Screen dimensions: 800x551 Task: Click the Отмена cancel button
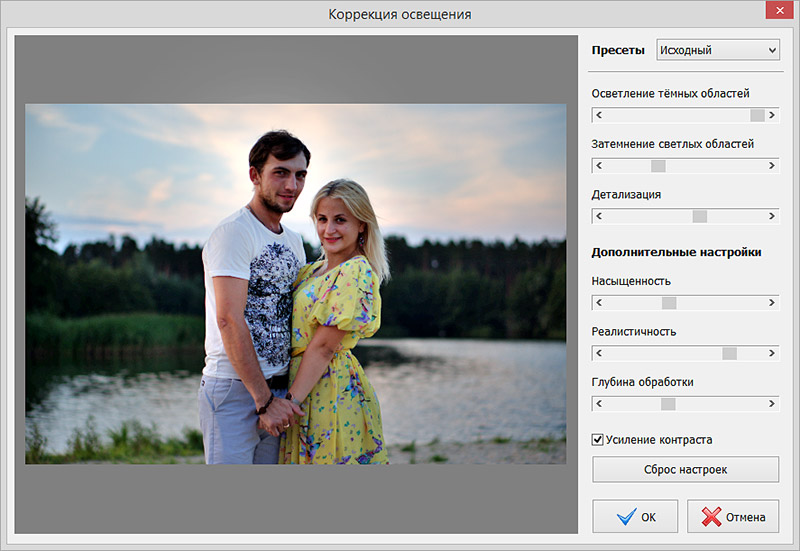point(733,517)
